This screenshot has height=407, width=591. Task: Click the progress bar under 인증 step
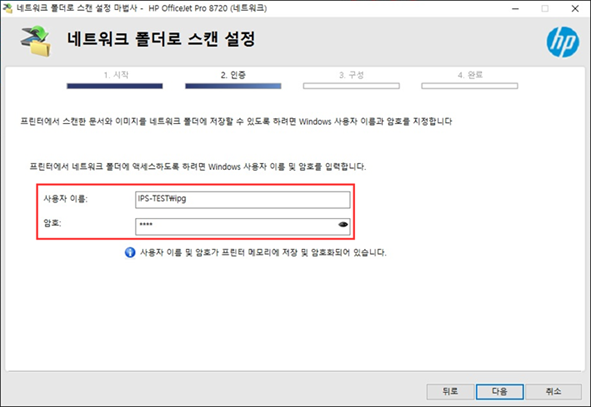[x=233, y=86]
